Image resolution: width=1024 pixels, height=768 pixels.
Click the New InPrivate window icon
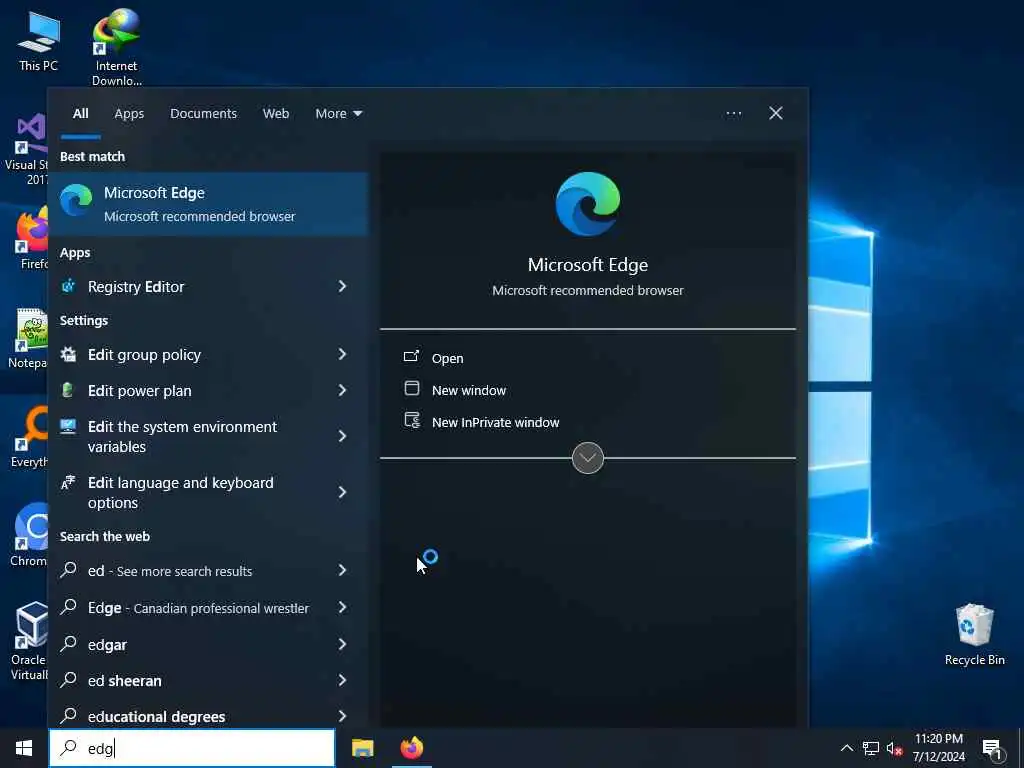(412, 421)
